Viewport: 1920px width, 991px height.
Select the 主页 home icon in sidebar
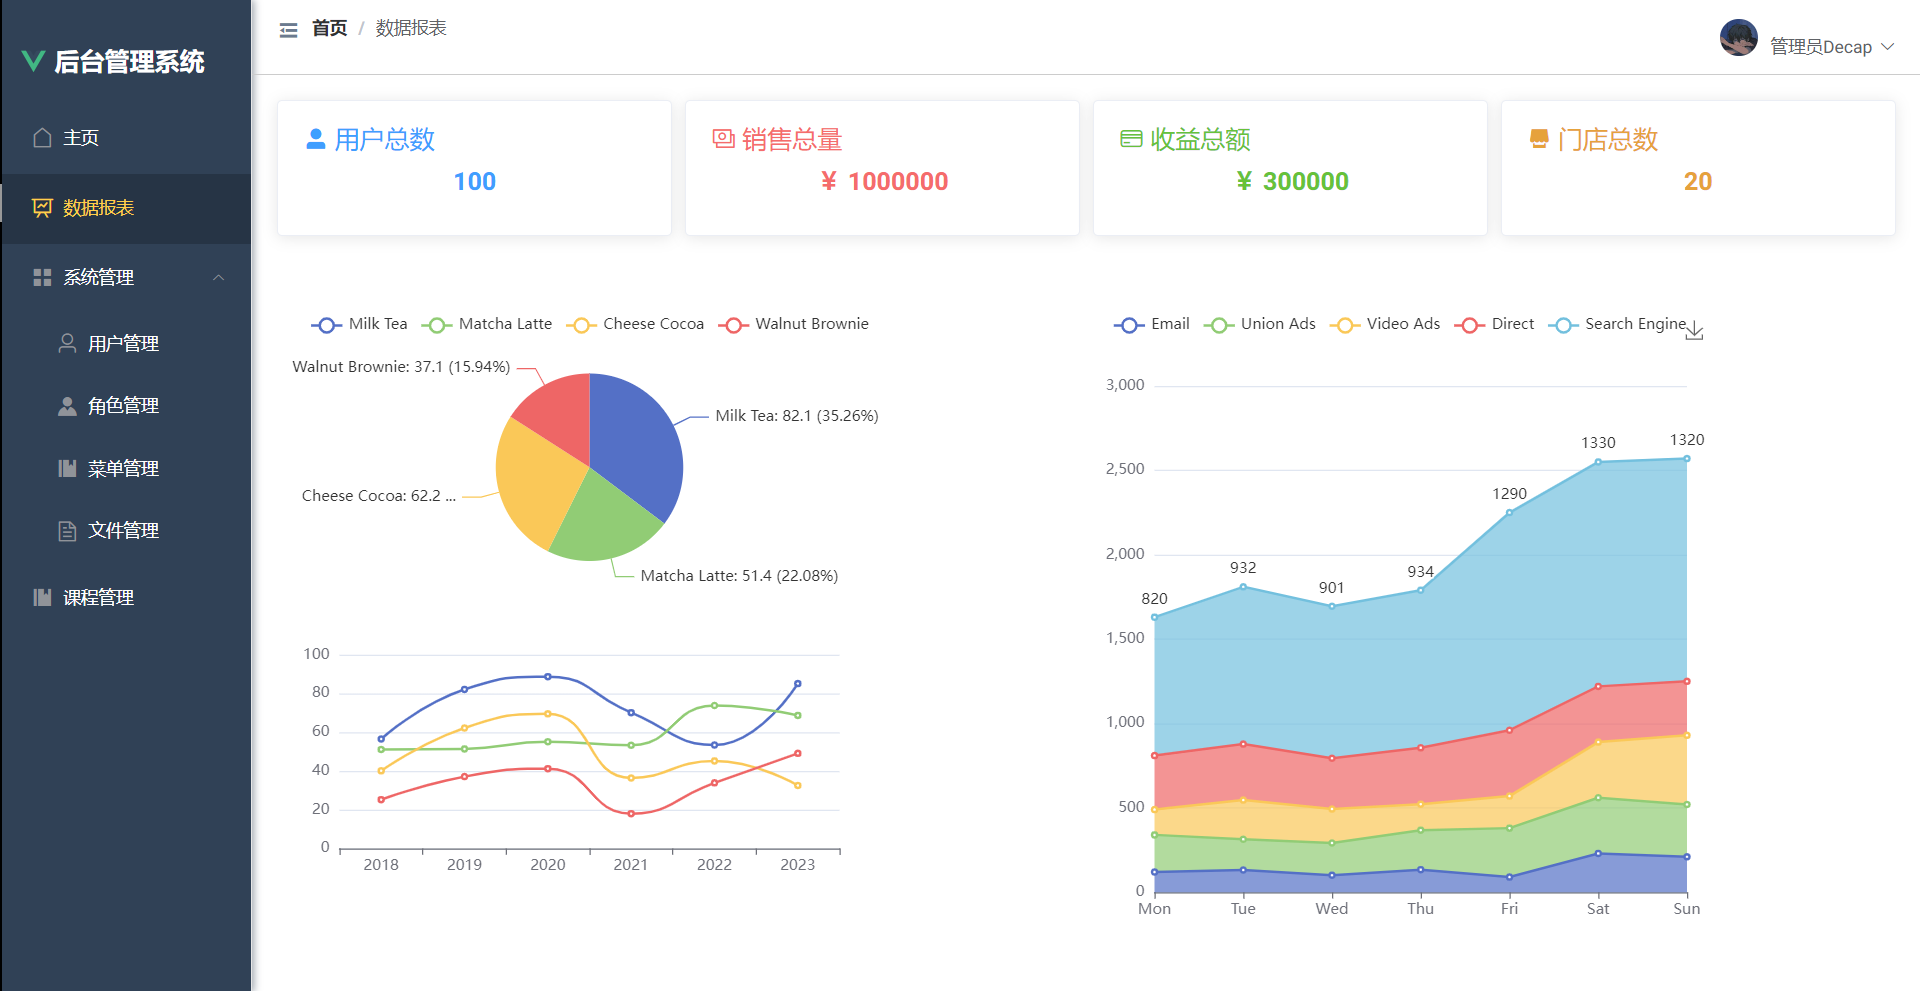(x=41, y=137)
